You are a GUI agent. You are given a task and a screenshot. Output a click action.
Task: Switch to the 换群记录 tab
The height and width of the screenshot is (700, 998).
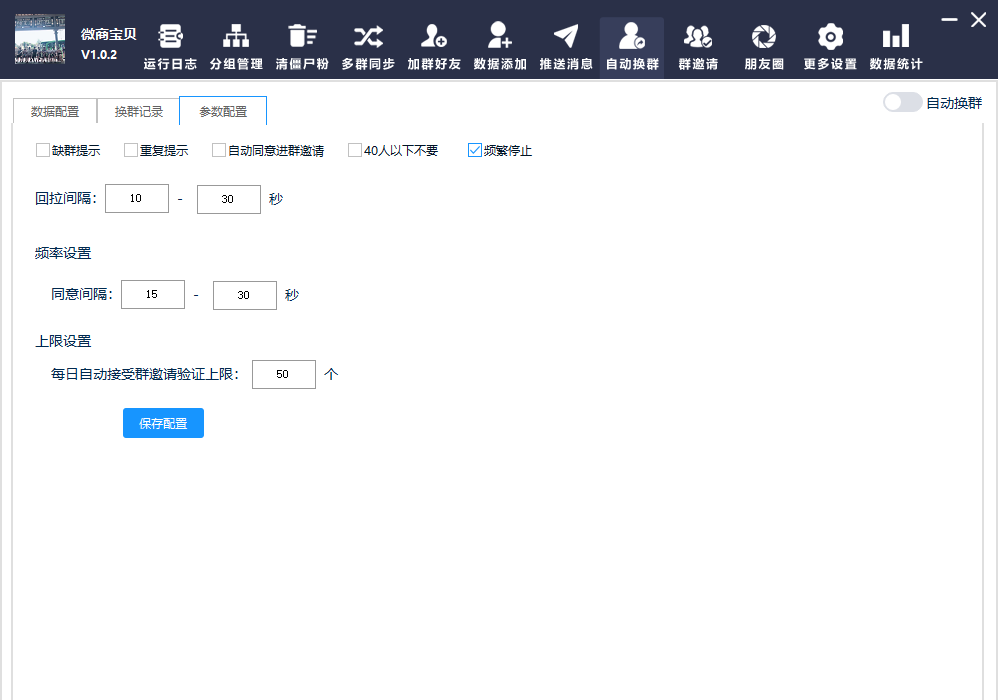[138, 112]
